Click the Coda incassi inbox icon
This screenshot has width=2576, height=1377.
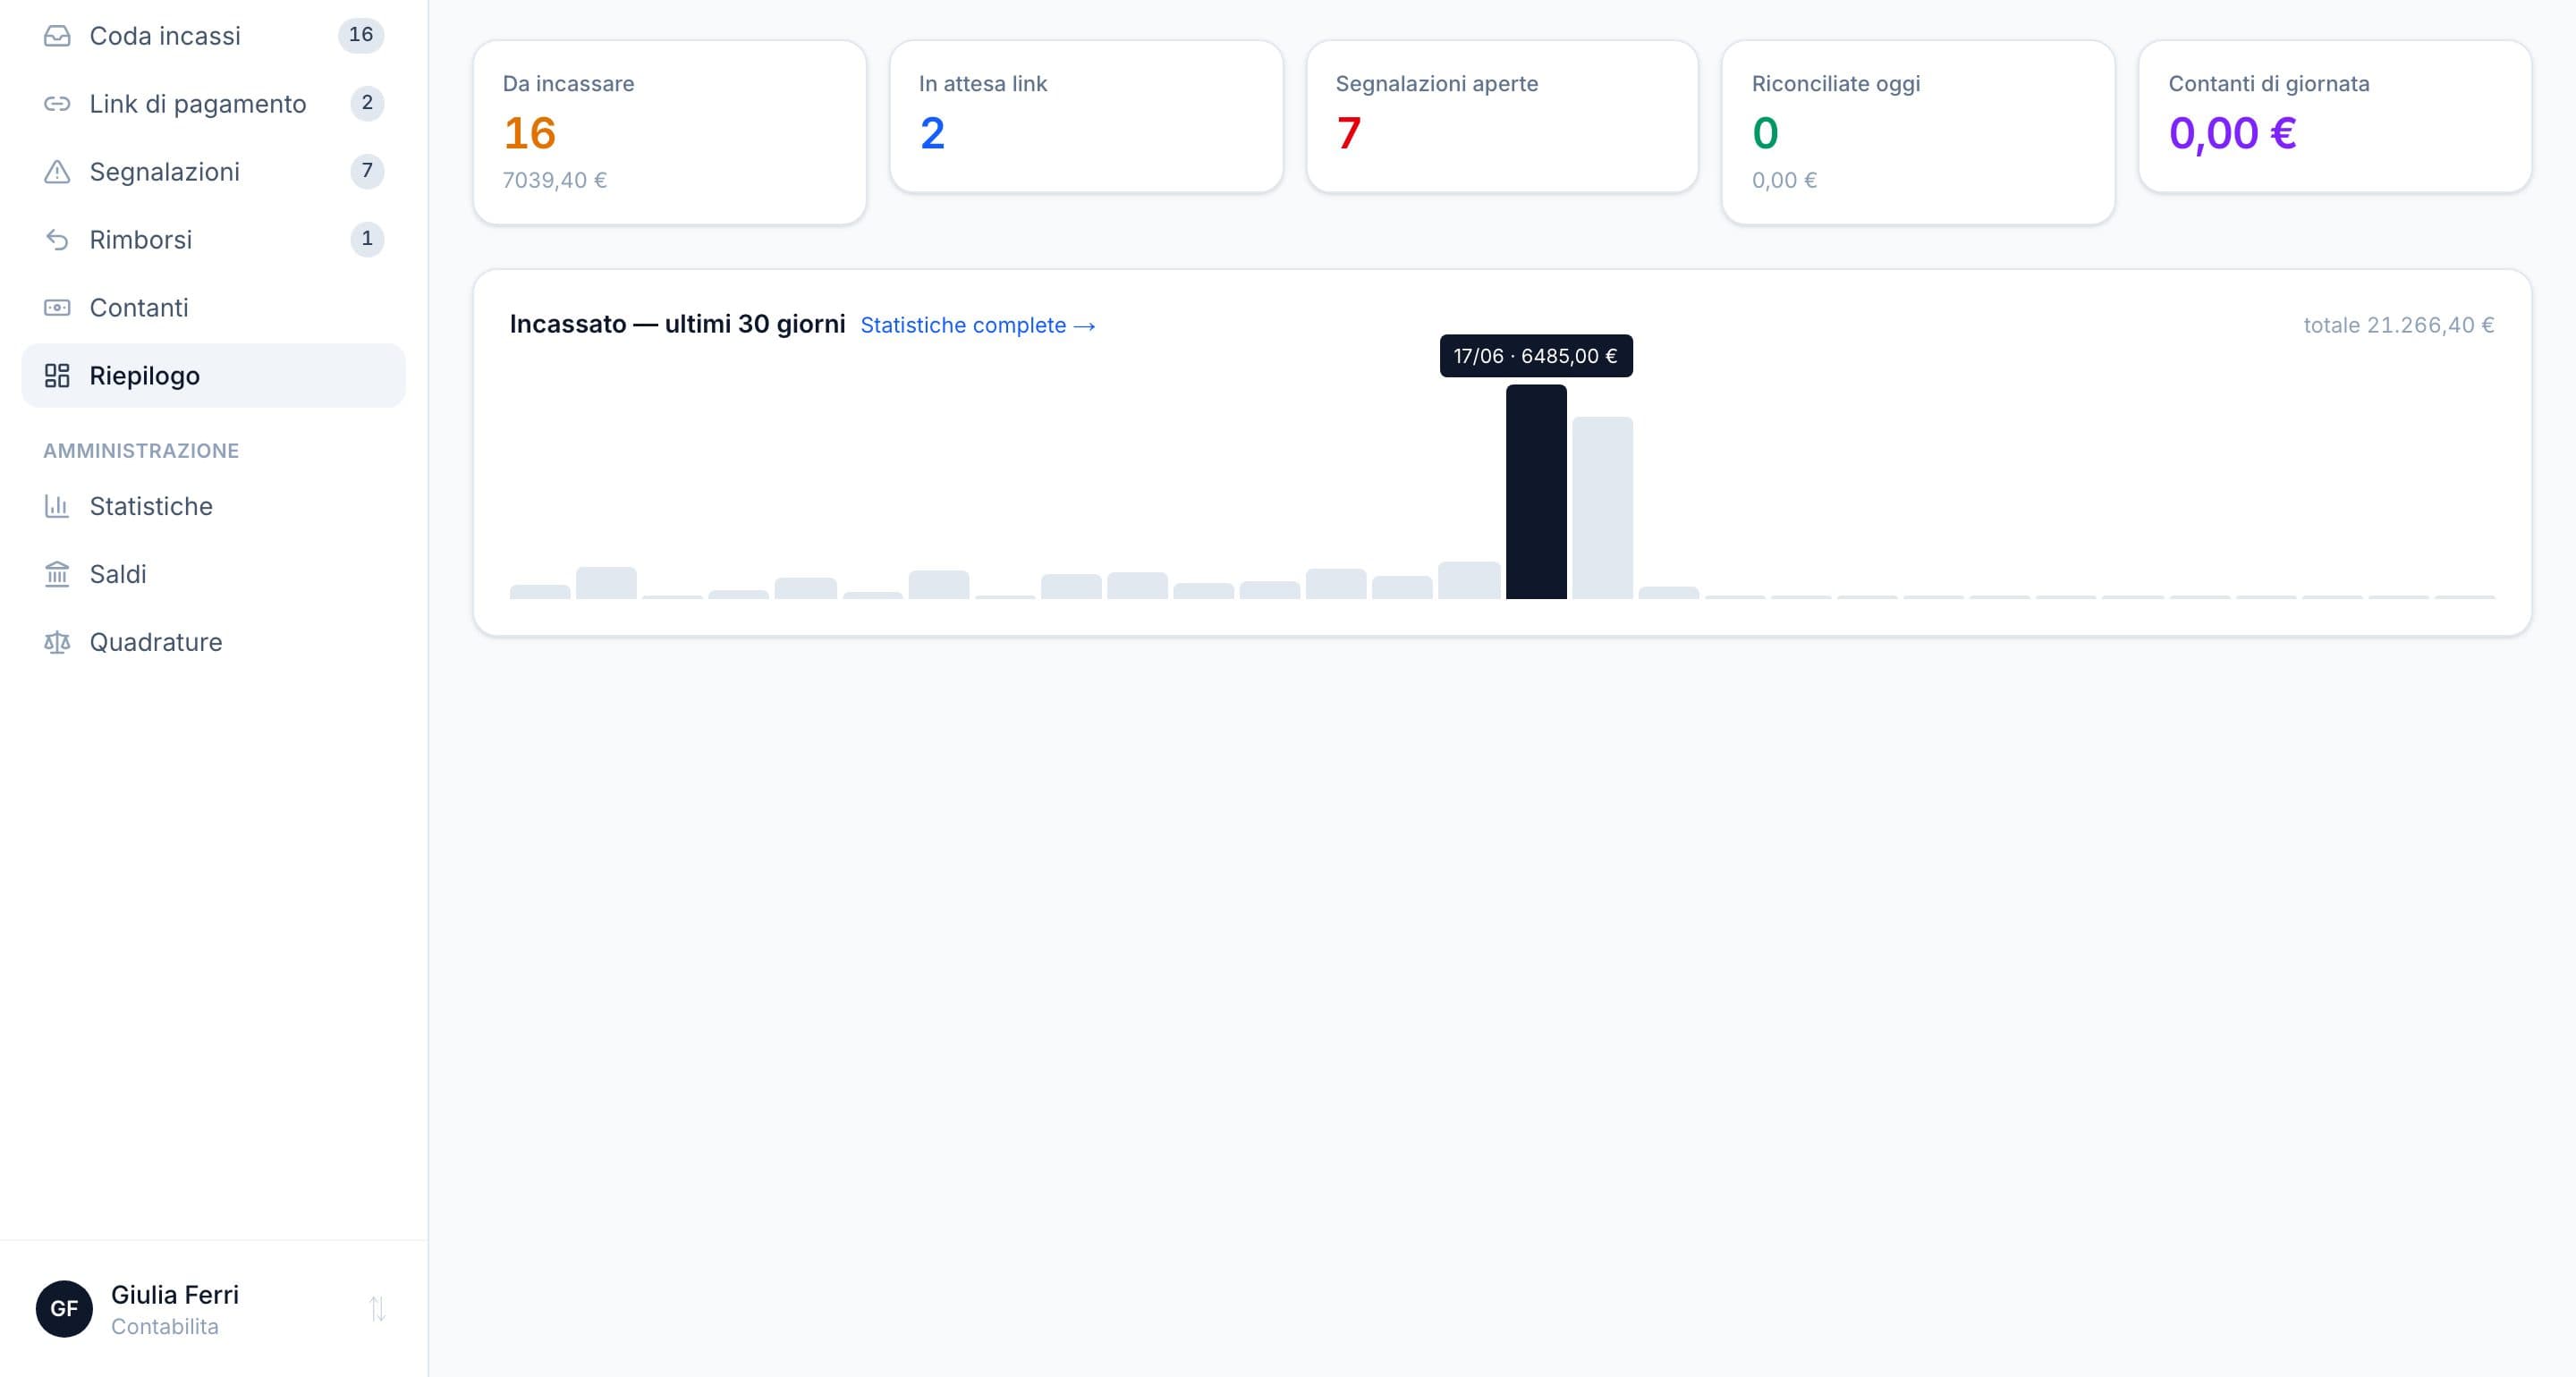(57, 36)
